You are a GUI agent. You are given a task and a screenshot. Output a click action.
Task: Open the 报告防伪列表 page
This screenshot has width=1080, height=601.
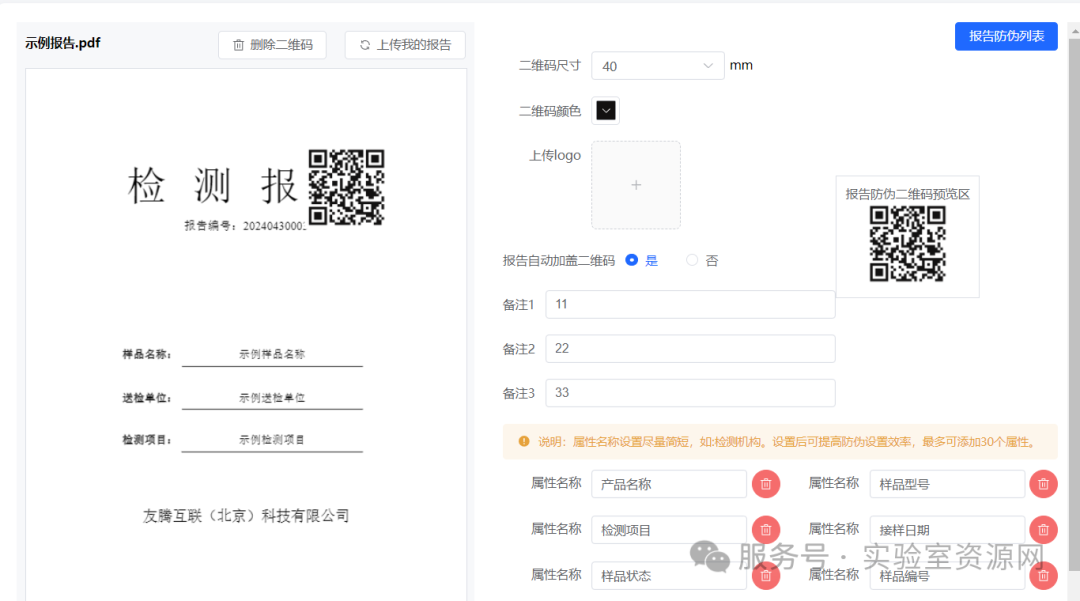[1006, 36]
